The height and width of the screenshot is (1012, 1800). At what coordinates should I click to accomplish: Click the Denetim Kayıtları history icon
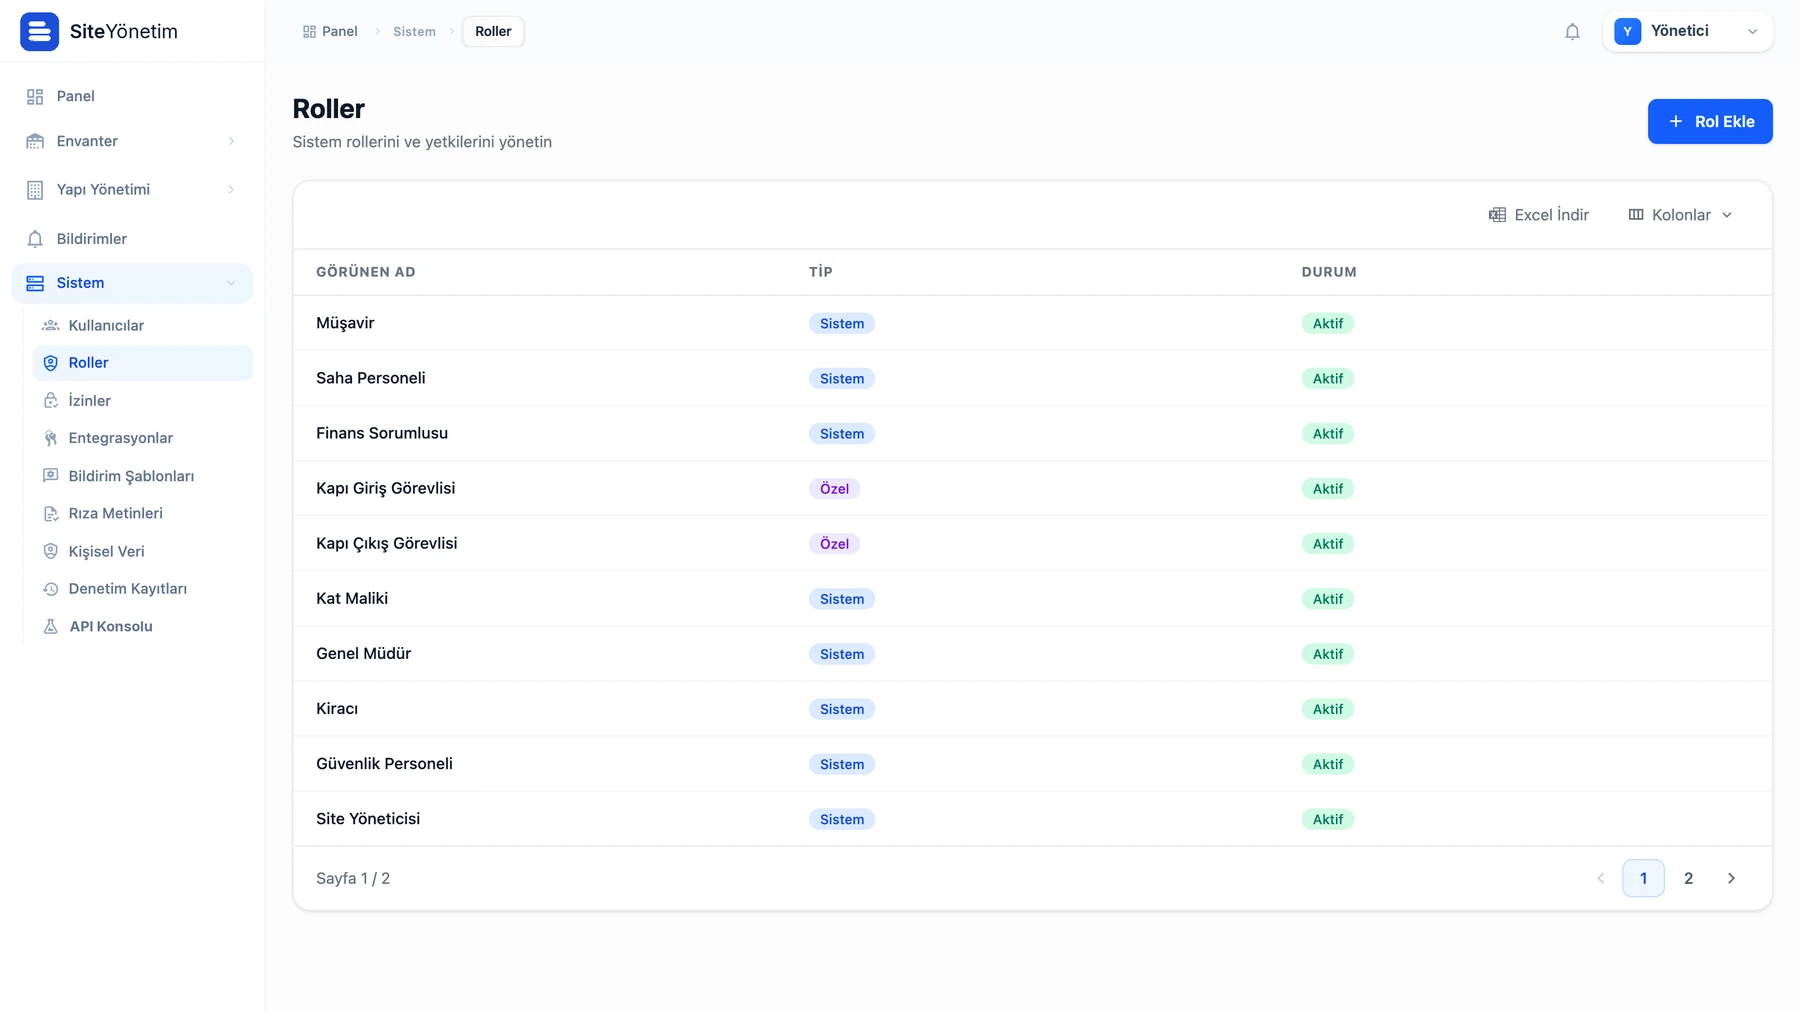click(51, 589)
